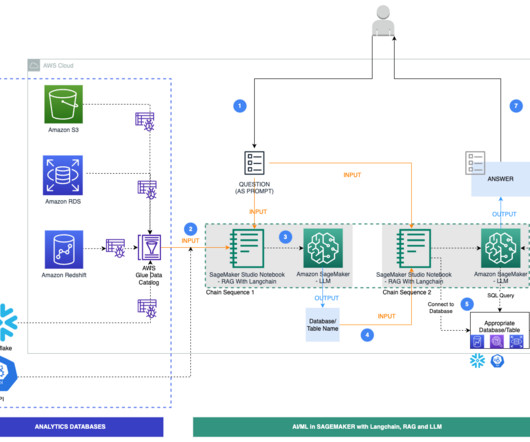Click the 'AWS Glue Data Catalog' label
The width and height of the screenshot is (530, 442).
pyautogui.click(x=149, y=275)
